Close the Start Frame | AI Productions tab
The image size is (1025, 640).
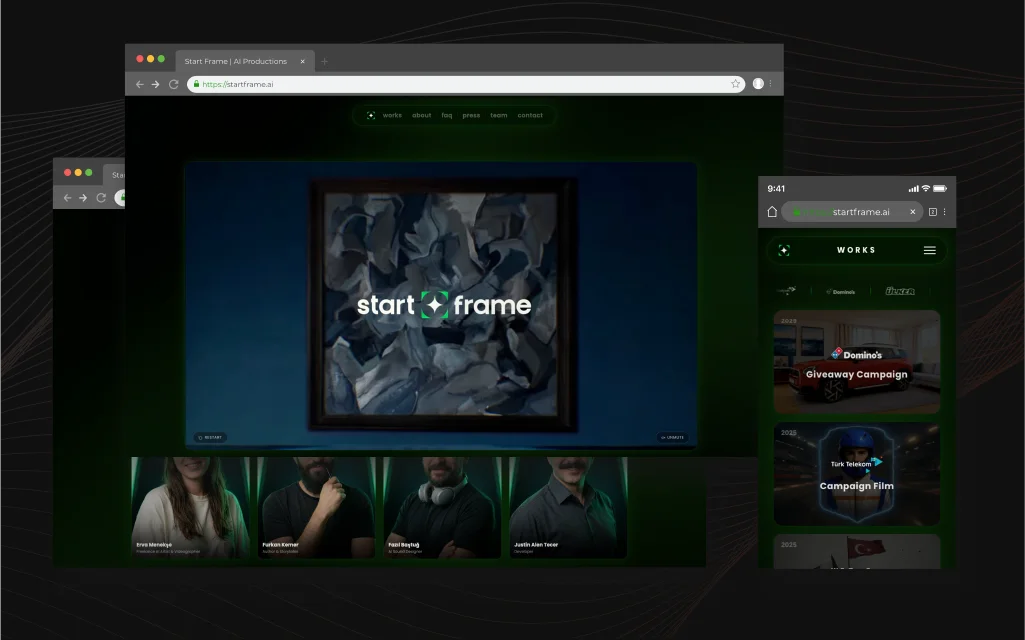303,61
